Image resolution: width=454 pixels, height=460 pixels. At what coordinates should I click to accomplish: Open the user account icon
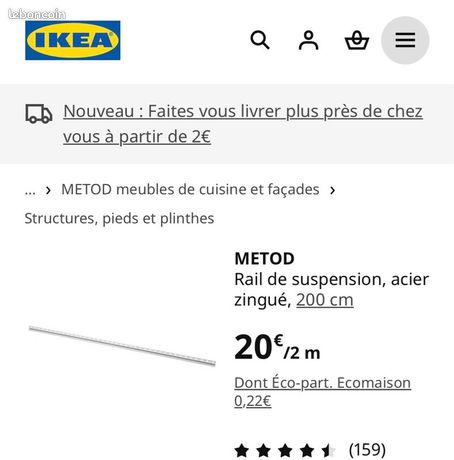pyautogui.click(x=308, y=40)
